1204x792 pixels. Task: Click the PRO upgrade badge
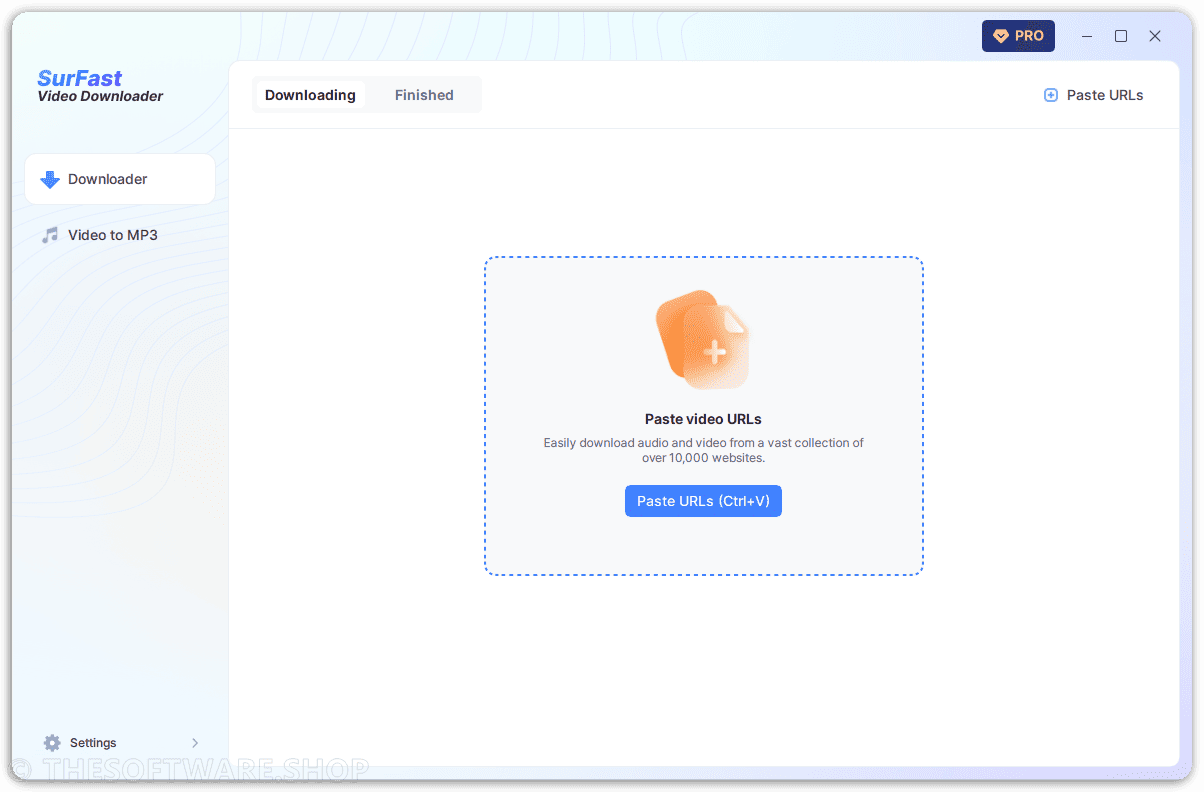pyautogui.click(x=1018, y=36)
